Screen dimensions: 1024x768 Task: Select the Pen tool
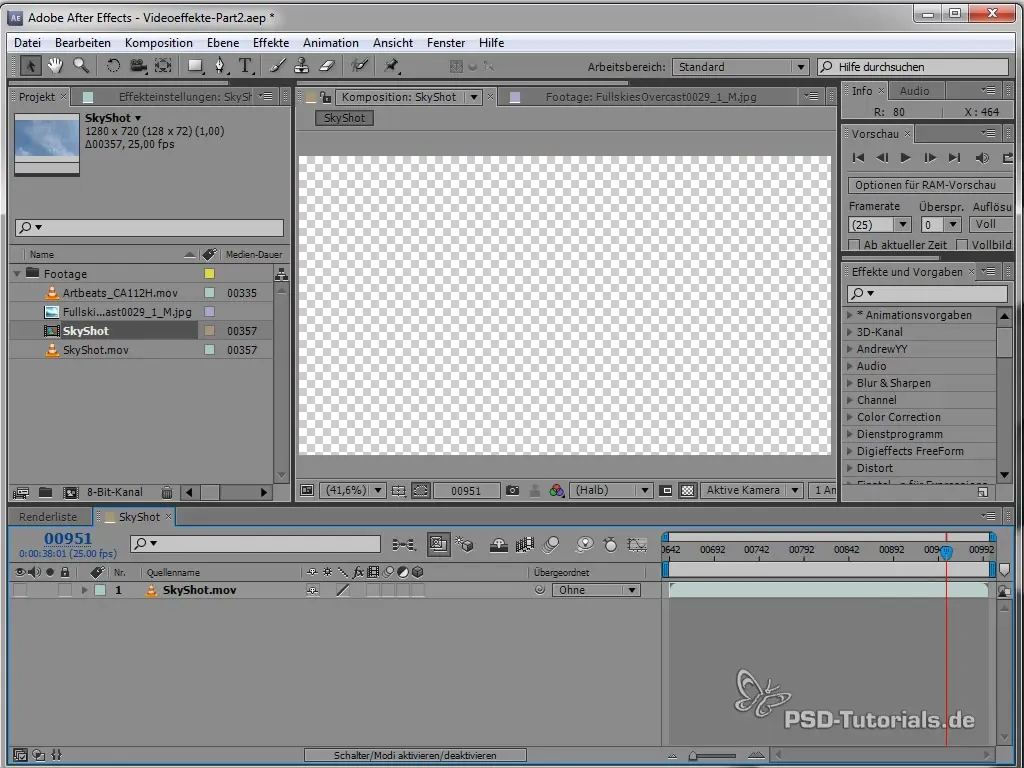220,66
